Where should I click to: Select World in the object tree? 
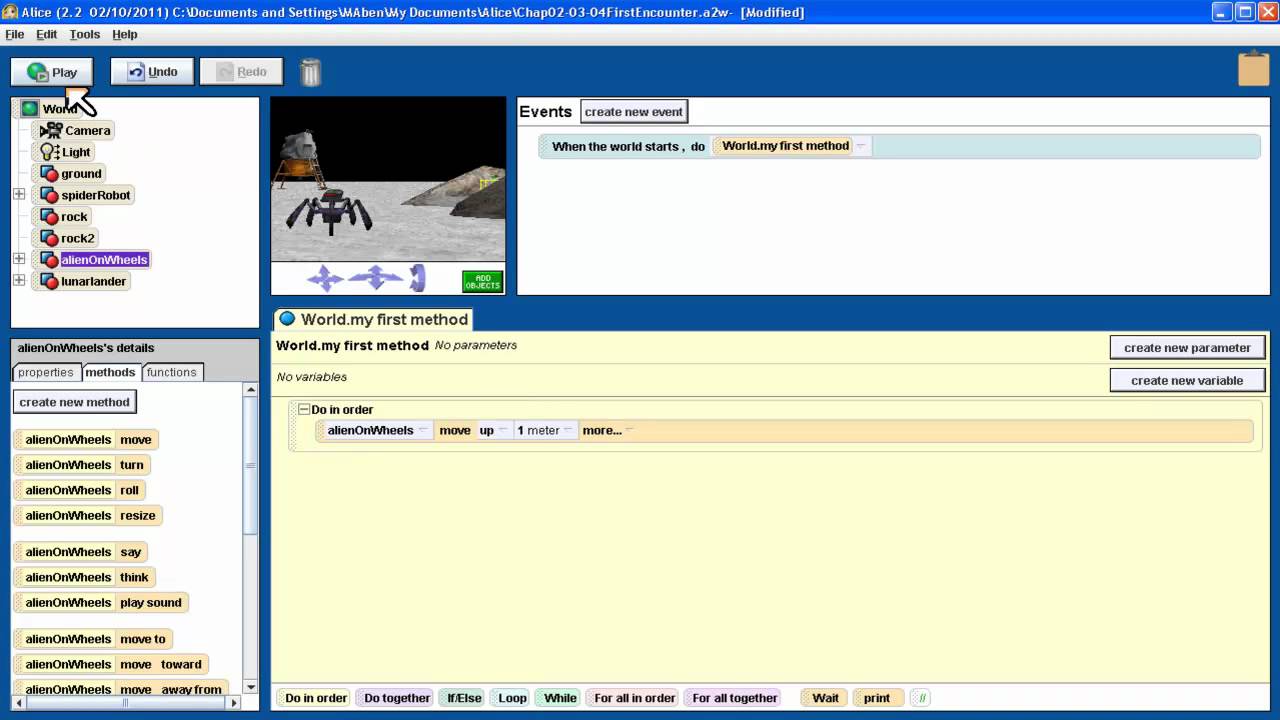59,109
